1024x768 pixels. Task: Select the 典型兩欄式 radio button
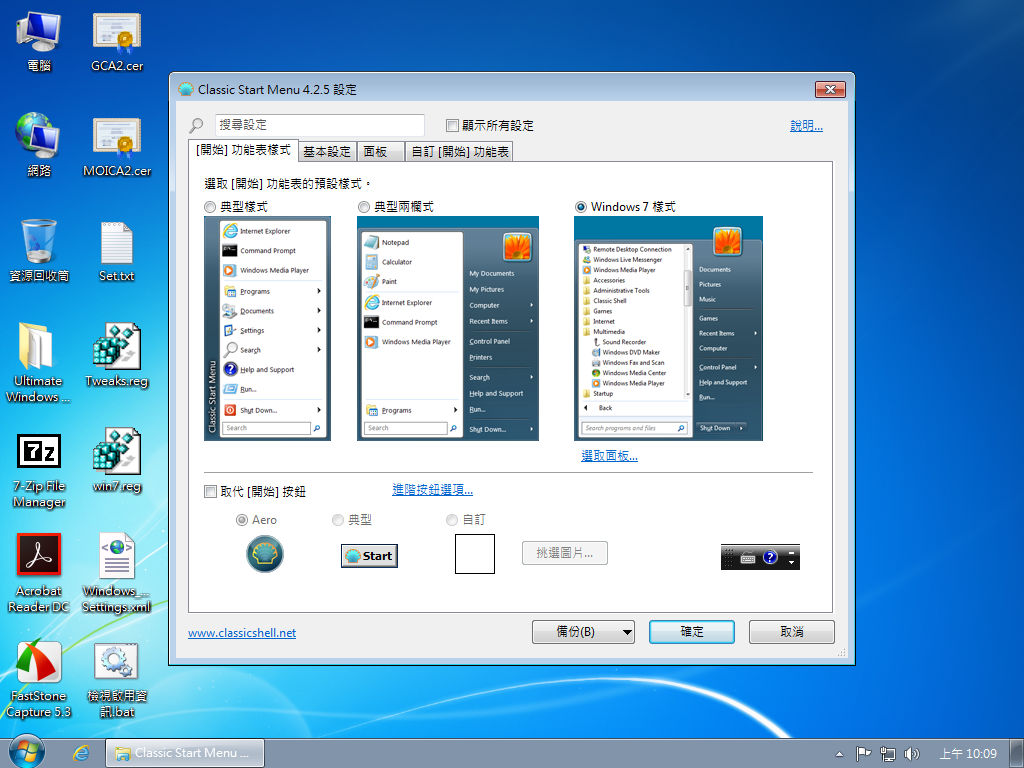pyautogui.click(x=364, y=207)
